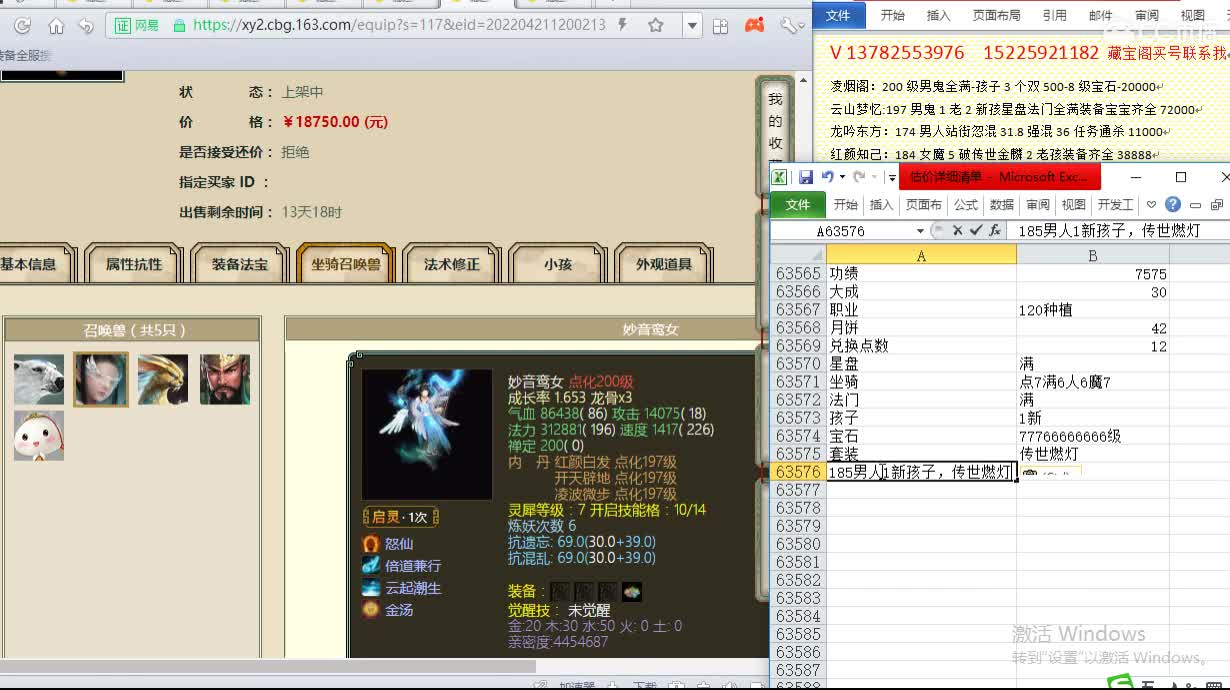
Task: Click the browser undo/back arrow icon
Action: pyautogui.click(x=86, y=26)
